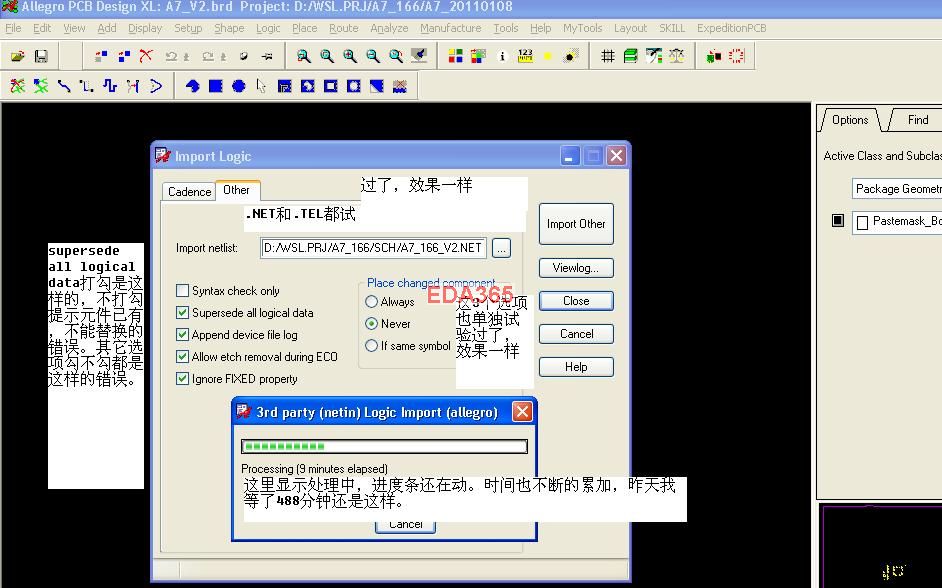The width and height of the screenshot is (942, 588).
Task: Select the Add Connect routing icon
Action: 64,86
